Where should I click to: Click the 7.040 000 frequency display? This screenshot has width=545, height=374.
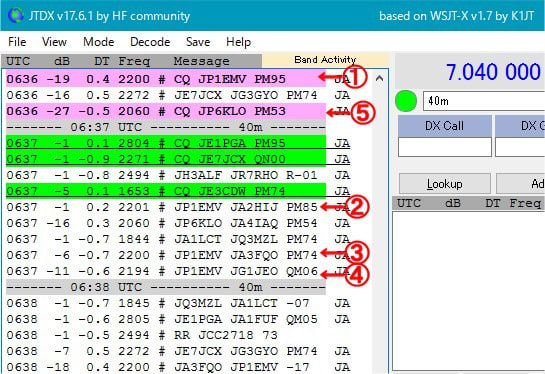[x=493, y=72]
